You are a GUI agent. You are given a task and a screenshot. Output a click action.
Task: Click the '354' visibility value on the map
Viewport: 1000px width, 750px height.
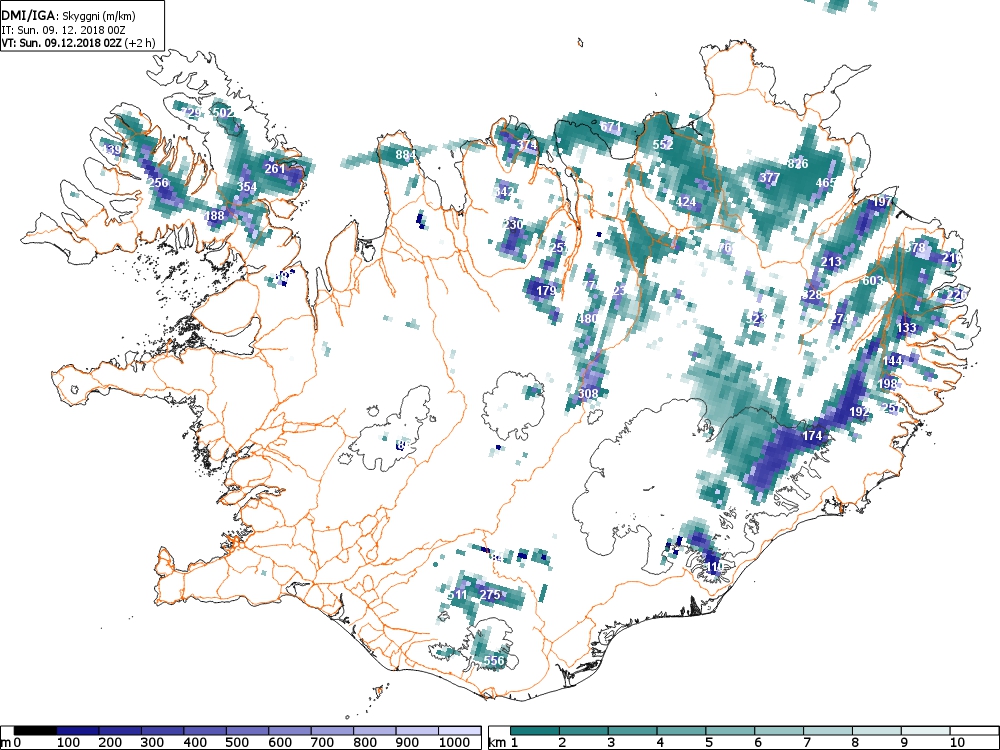pyautogui.click(x=247, y=187)
